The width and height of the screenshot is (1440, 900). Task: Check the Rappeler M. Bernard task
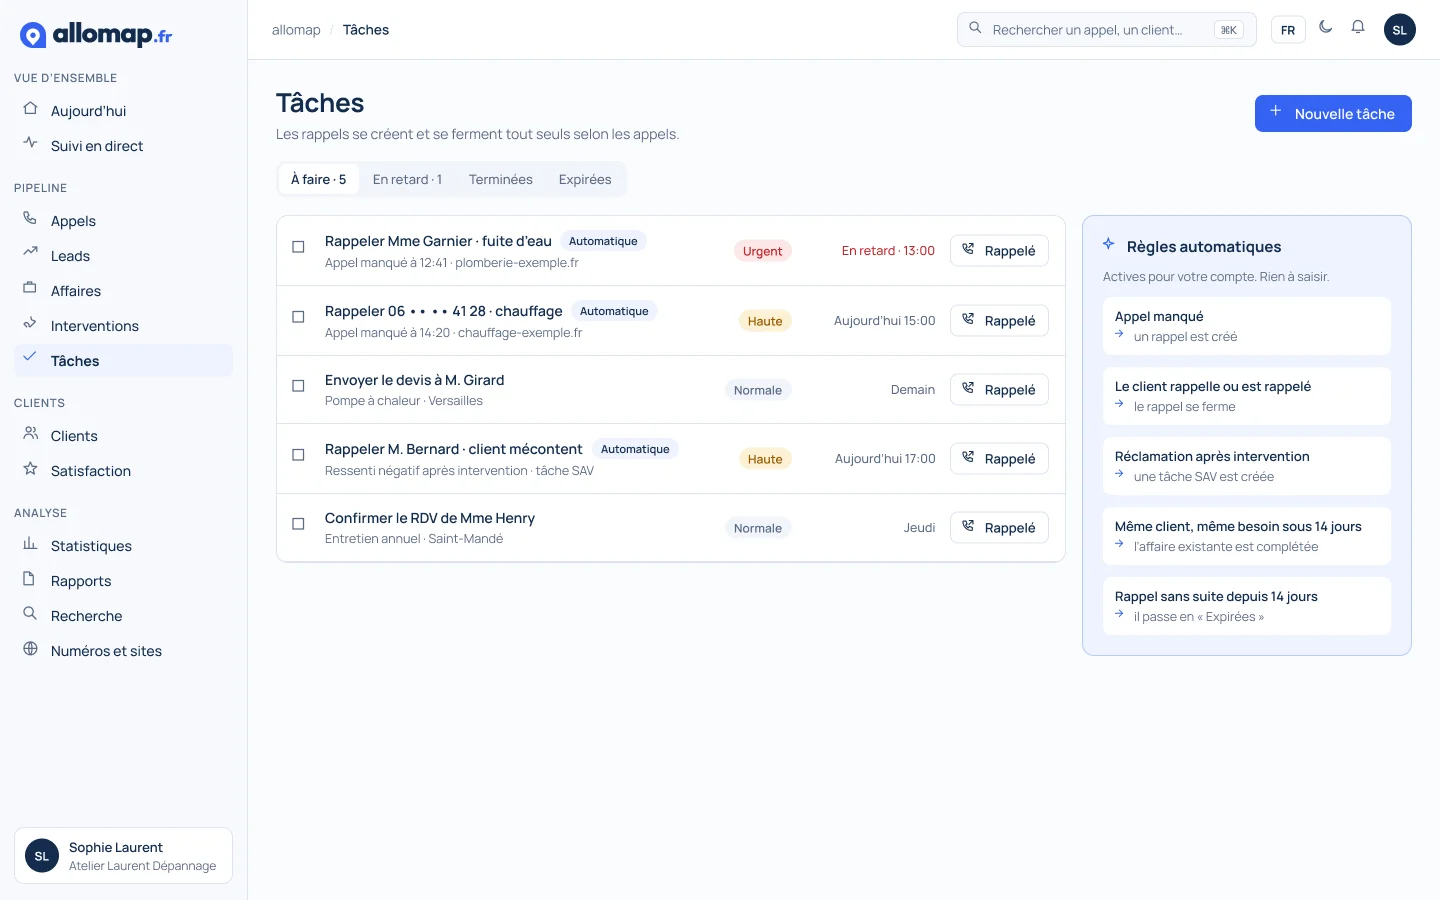click(298, 455)
